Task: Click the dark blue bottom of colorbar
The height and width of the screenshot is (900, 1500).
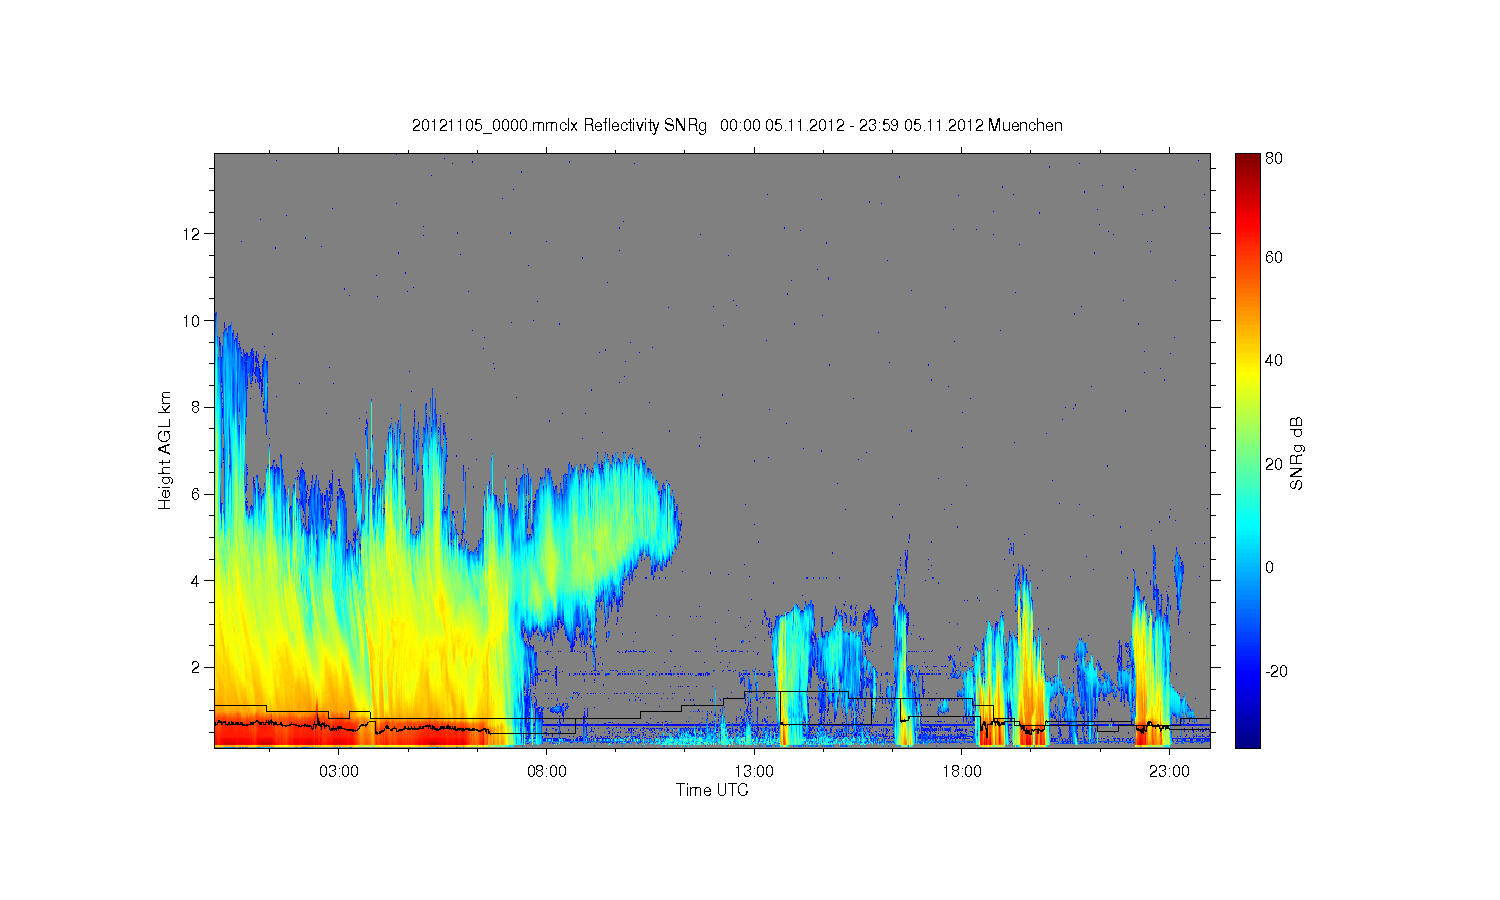Action: pyautogui.click(x=1247, y=738)
